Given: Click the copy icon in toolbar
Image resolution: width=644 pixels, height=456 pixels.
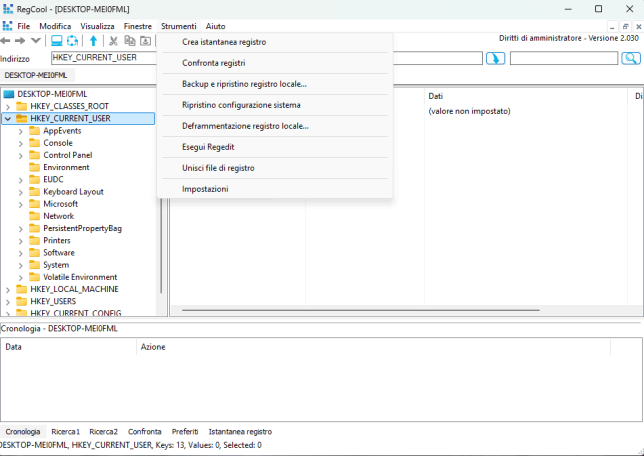Looking at the screenshot, I should click(x=130, y=41).
